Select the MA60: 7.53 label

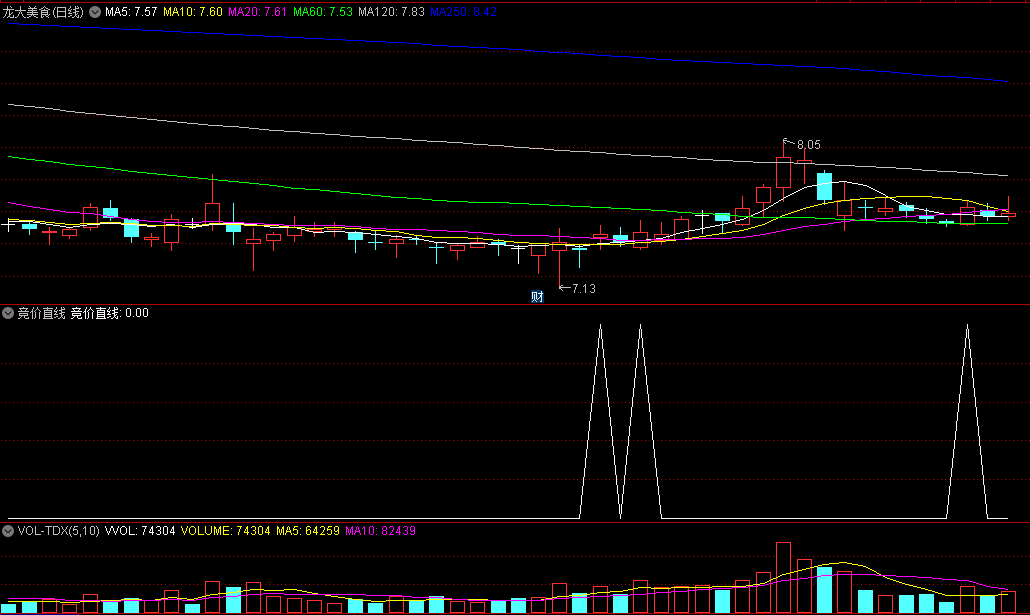323,12
